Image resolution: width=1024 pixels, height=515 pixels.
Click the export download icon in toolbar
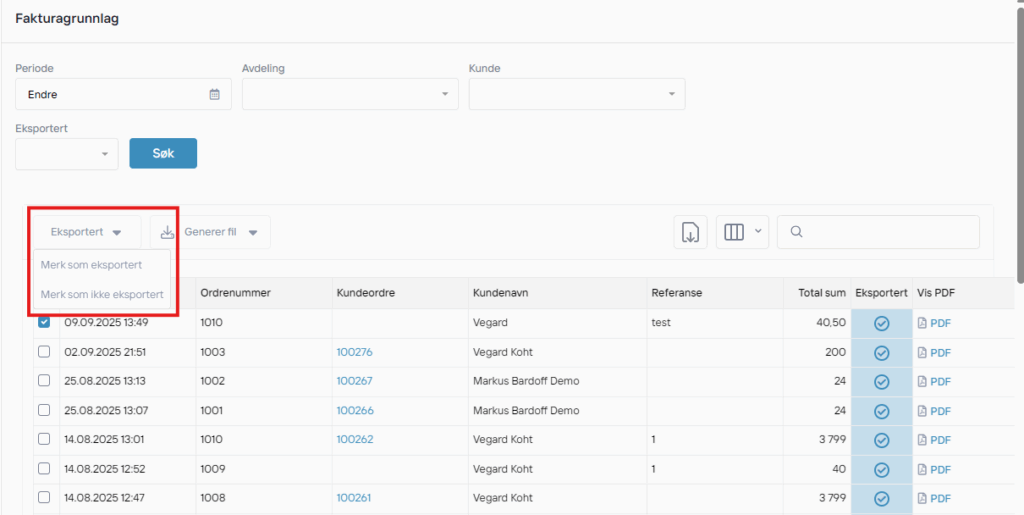[690, 232]
